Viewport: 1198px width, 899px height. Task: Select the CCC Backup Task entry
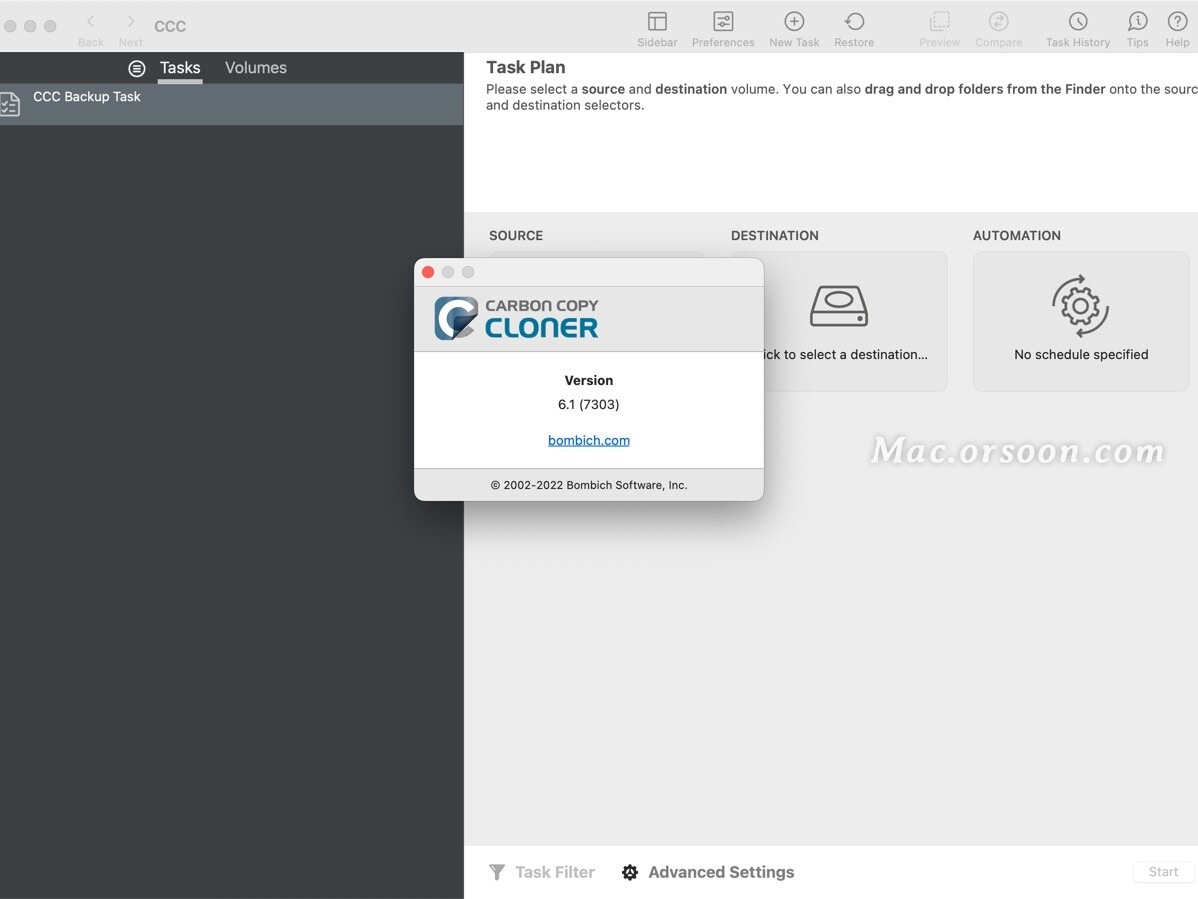click(87, 96)
